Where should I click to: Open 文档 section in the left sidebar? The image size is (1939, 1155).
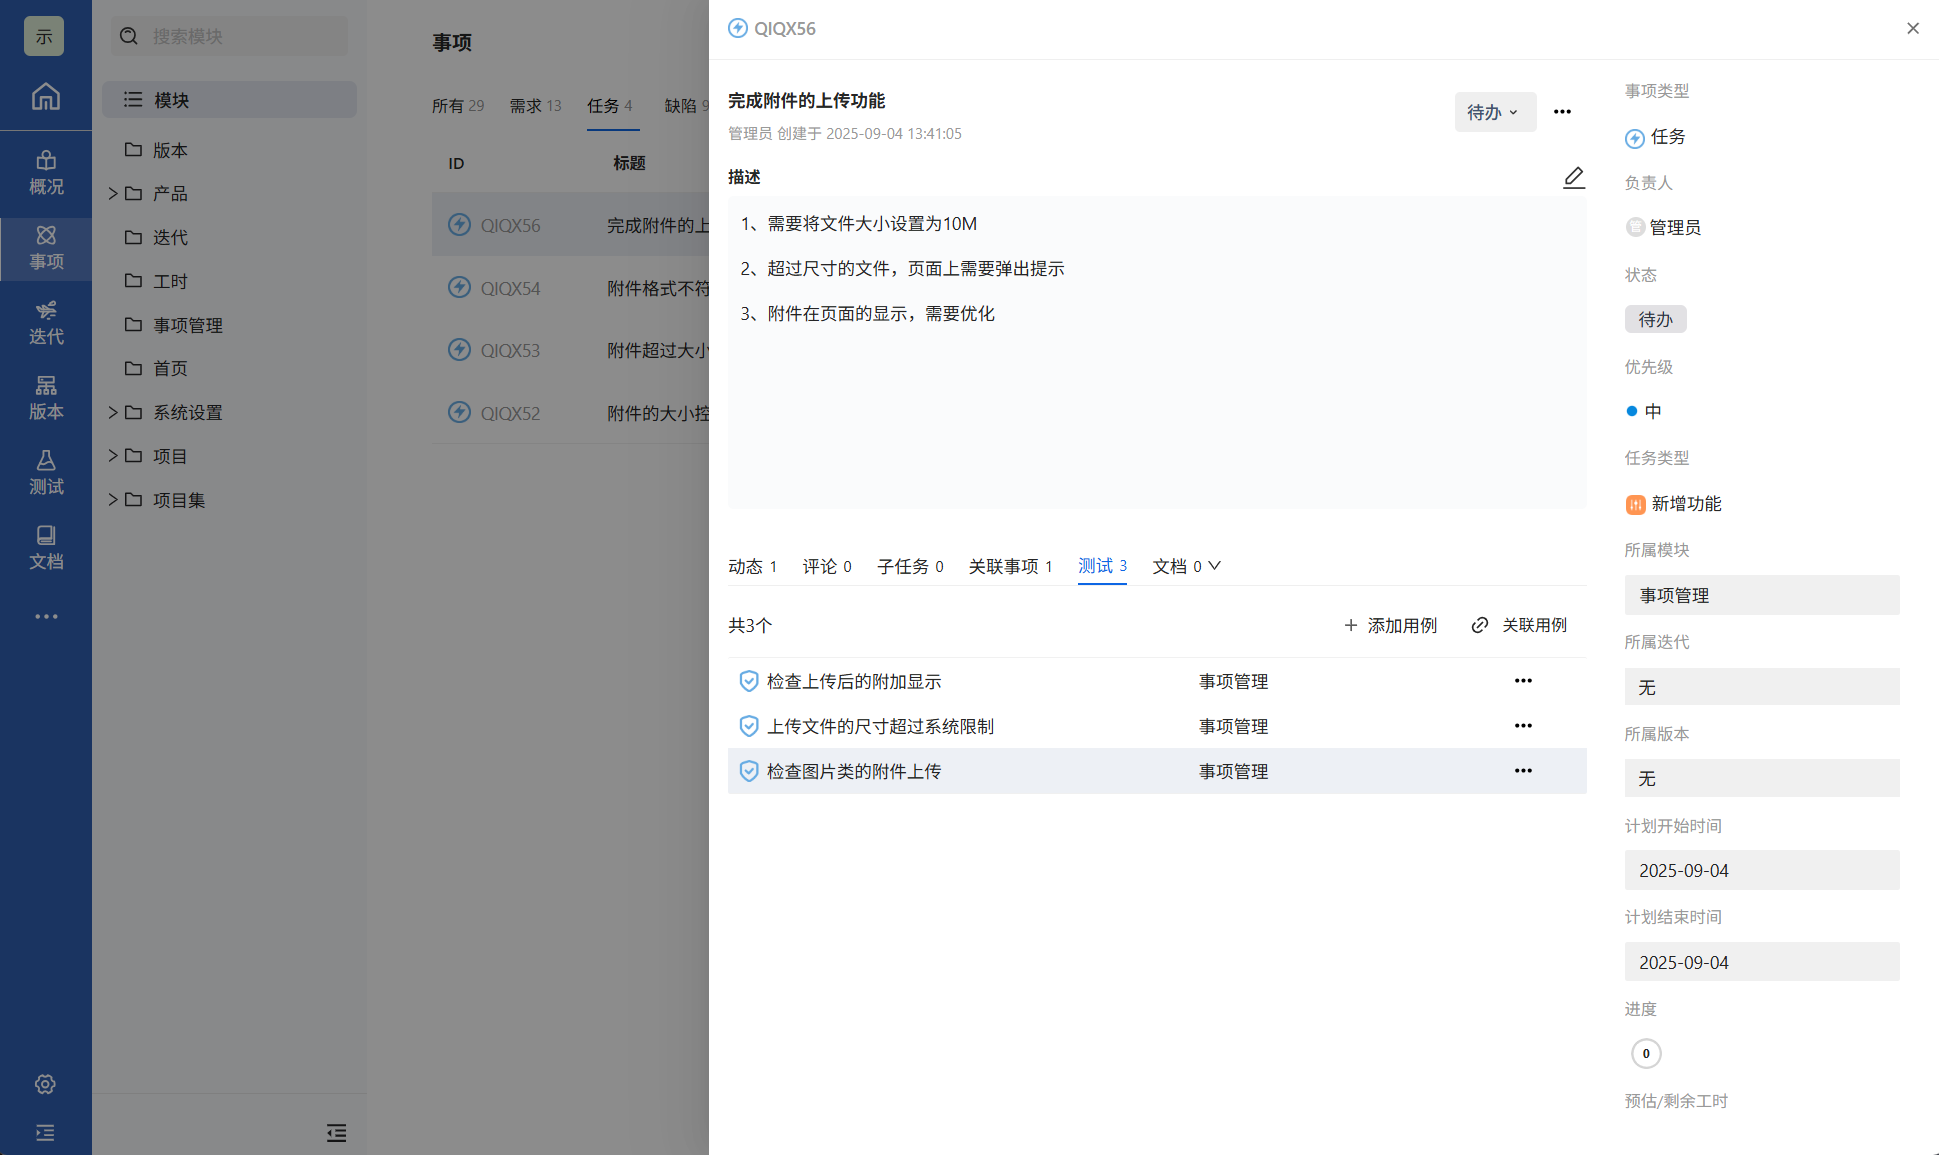tap(46, 547)
